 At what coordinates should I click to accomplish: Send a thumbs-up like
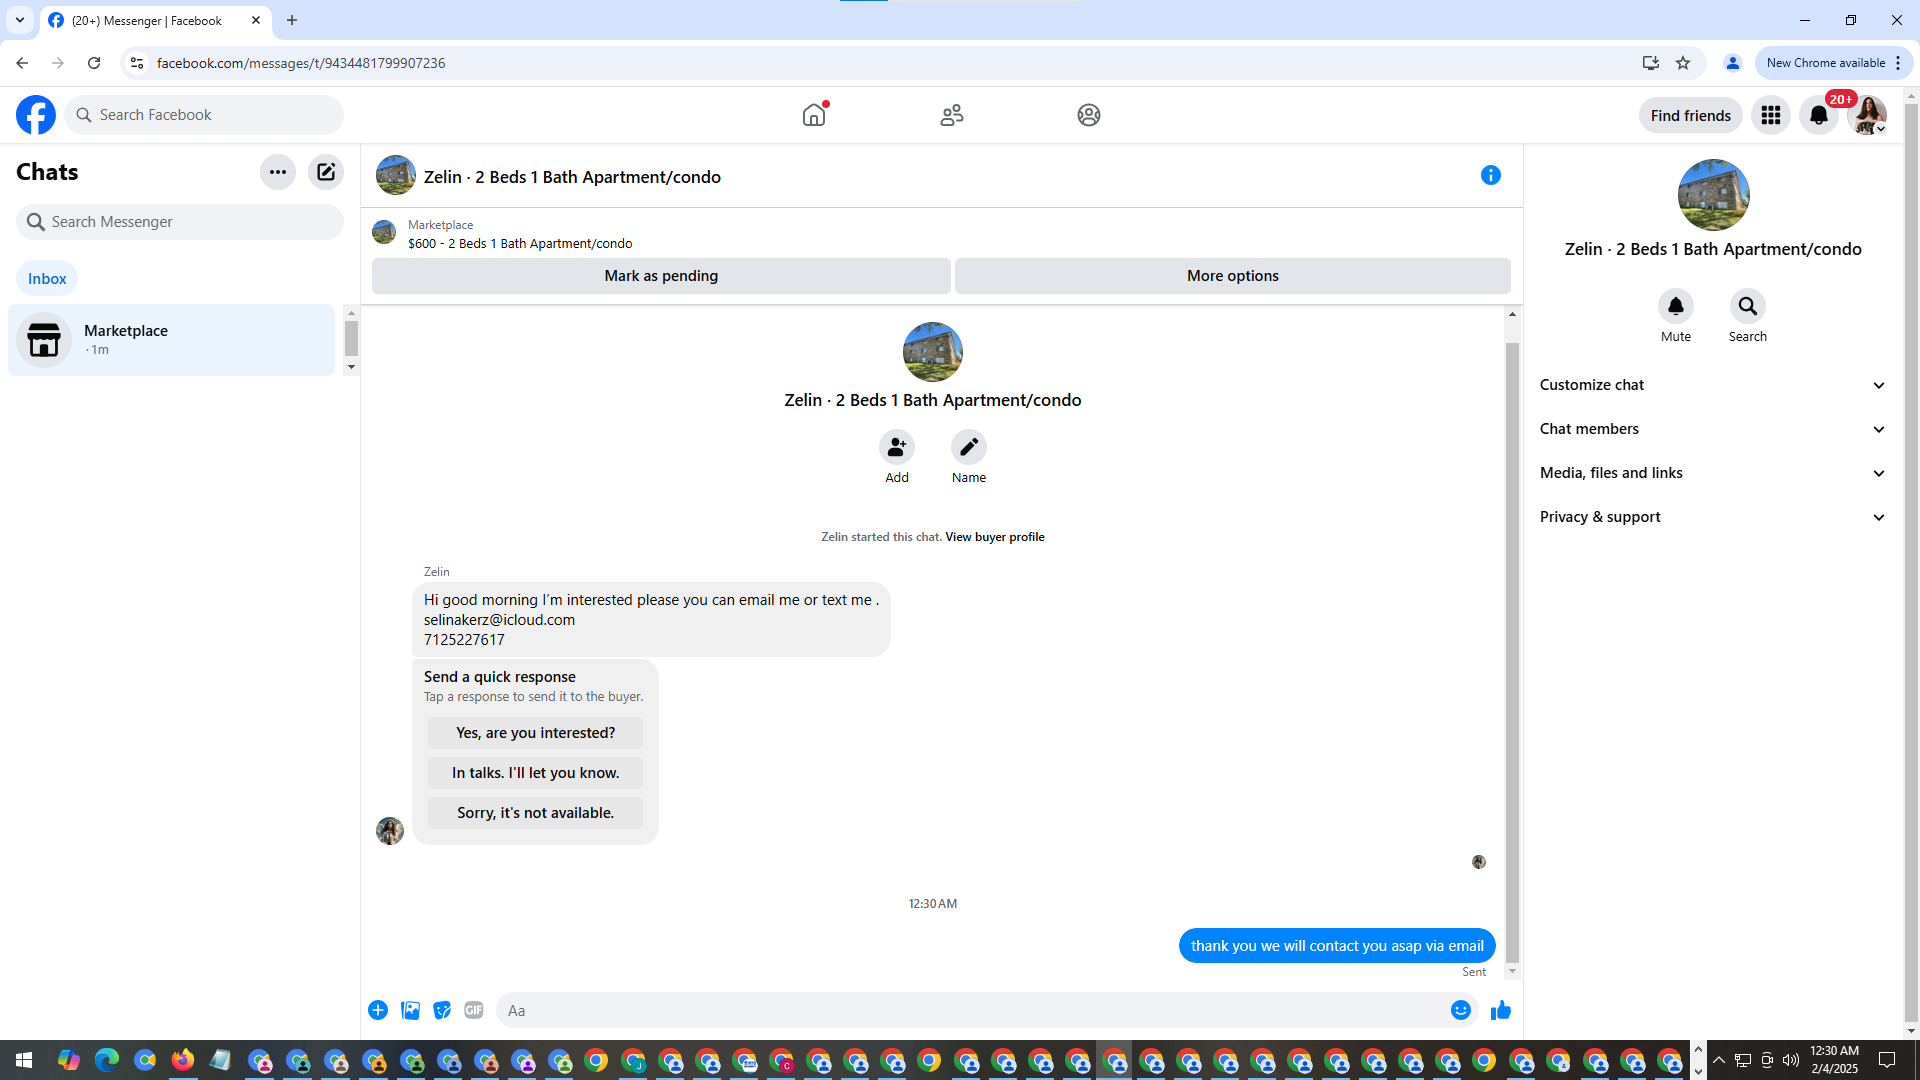tap(1501, 1010)
